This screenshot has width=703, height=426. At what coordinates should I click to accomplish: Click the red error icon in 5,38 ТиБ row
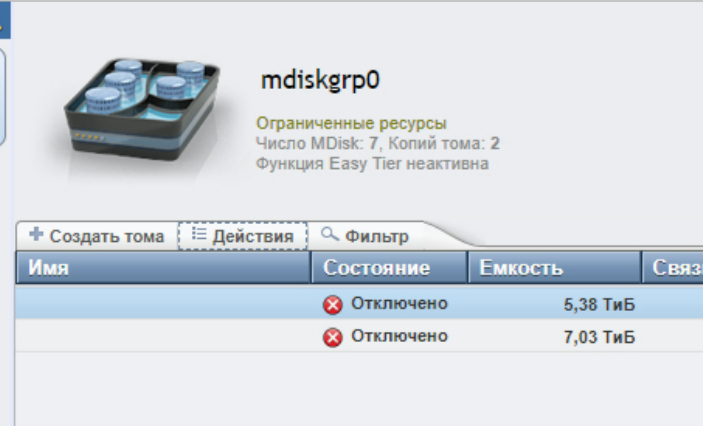coord(333,305)
